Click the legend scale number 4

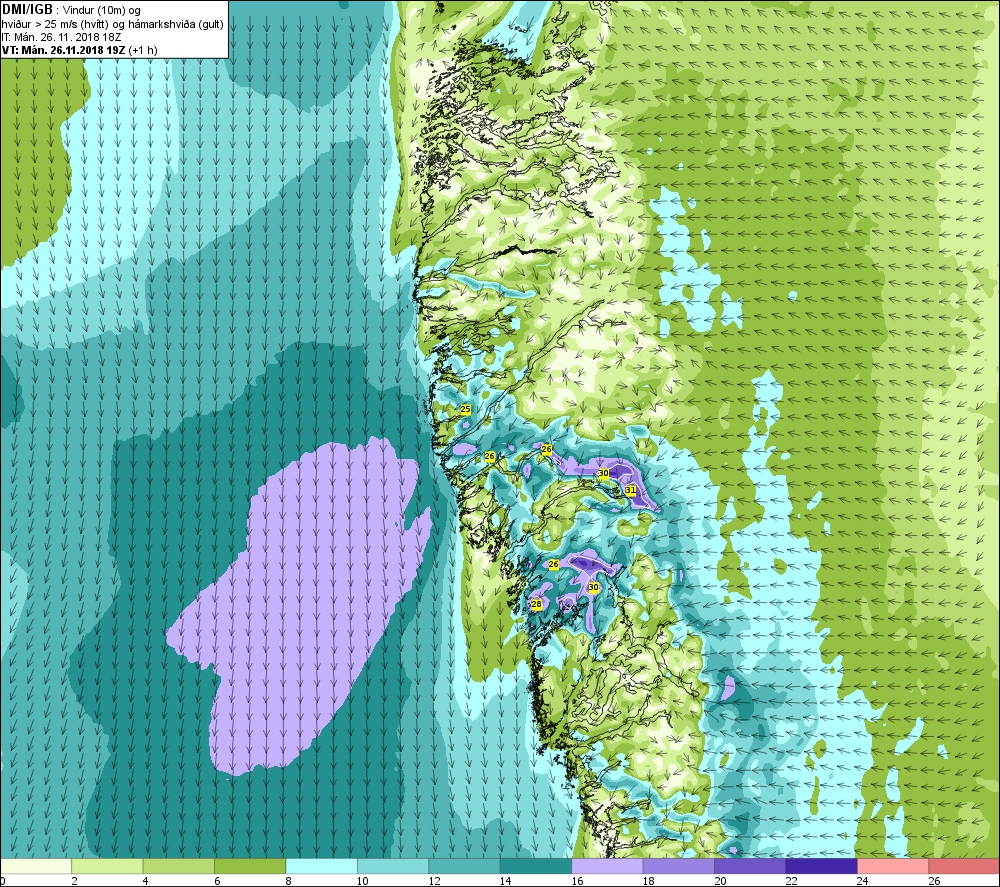coord(146,881)
